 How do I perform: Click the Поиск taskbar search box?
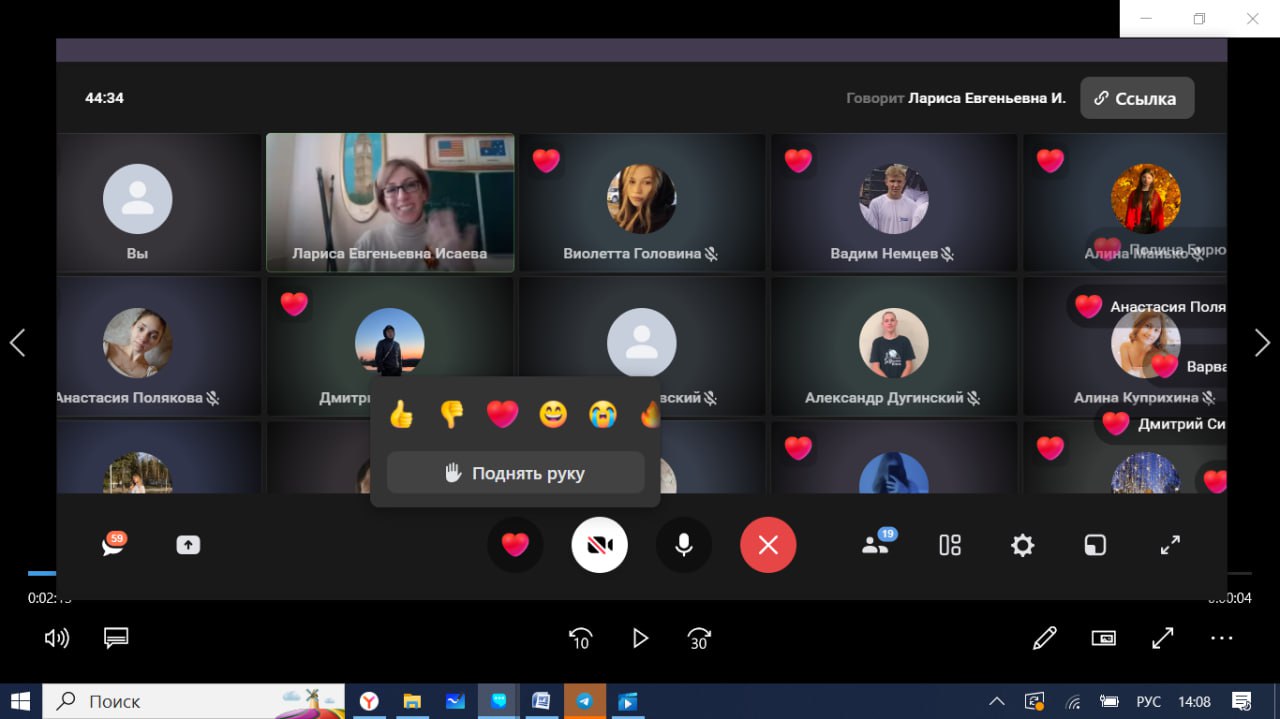coord(193,701)
